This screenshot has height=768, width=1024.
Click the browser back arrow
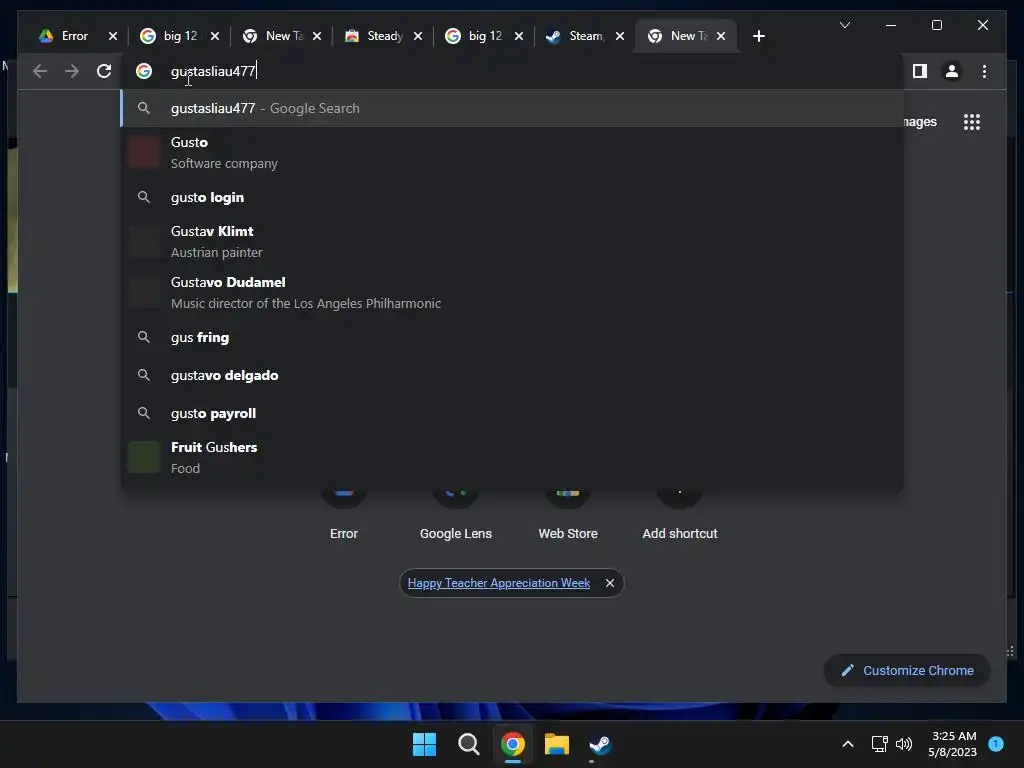[40, 71]
